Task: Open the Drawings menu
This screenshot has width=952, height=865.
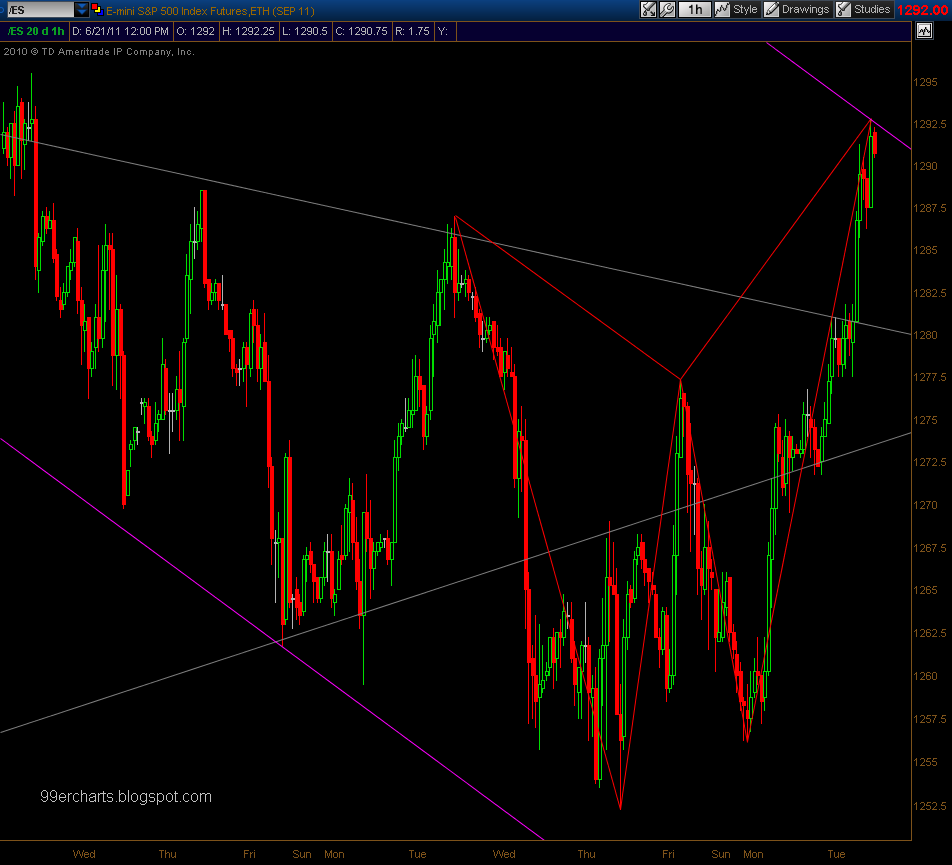Action: [x=797, y=9]
